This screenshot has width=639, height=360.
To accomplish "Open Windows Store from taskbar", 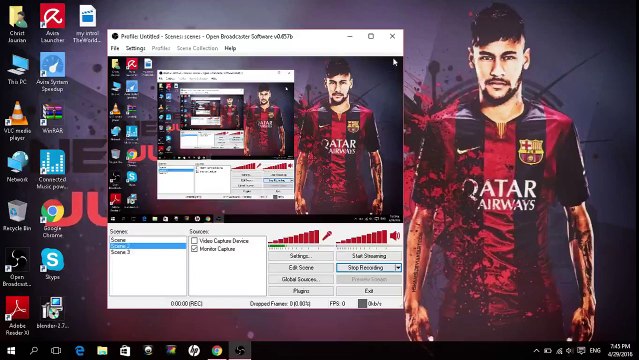I will [125, 351].
